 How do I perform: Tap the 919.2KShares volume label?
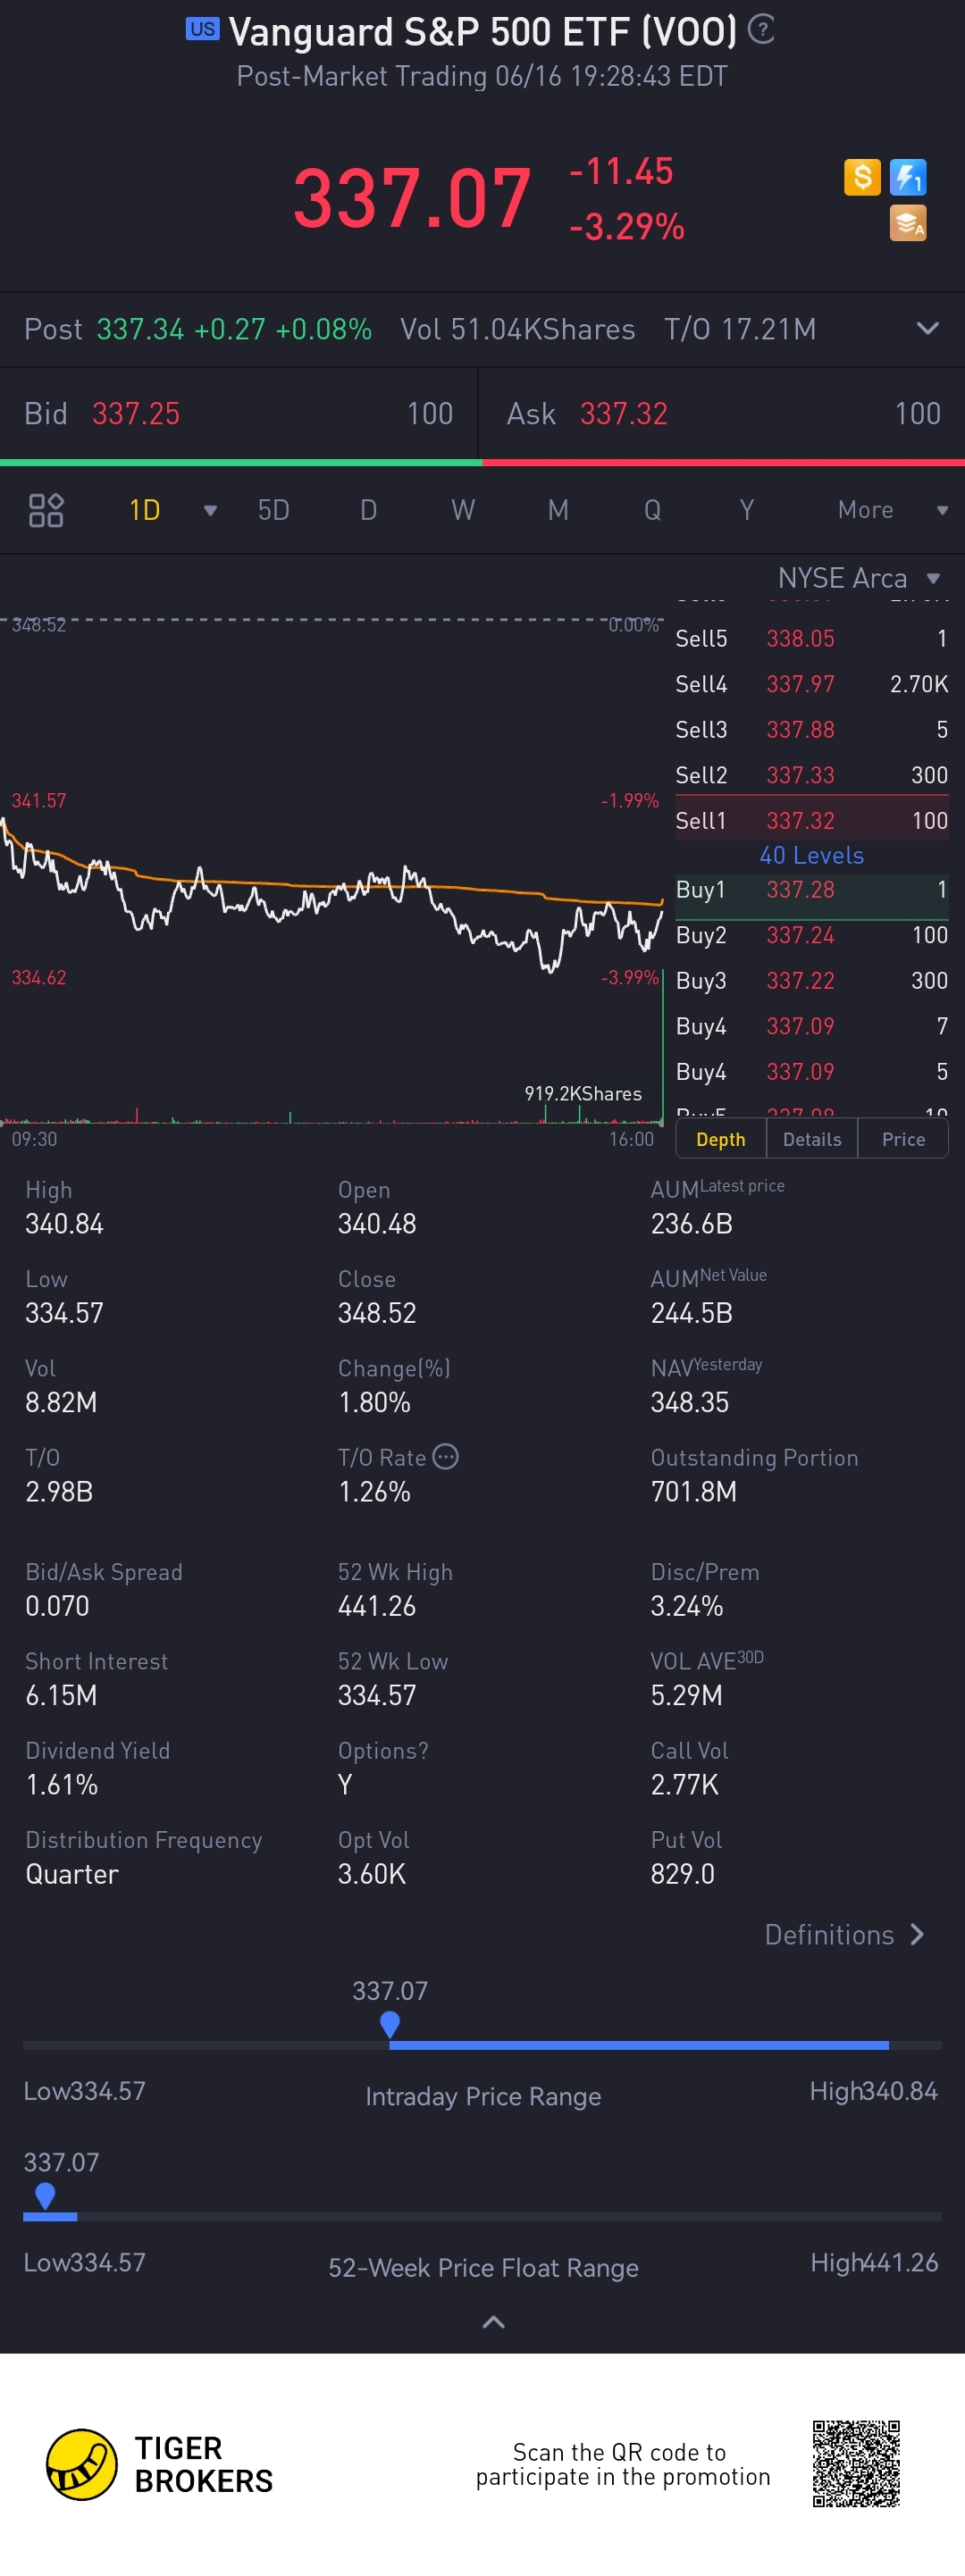pos(583,1093)
